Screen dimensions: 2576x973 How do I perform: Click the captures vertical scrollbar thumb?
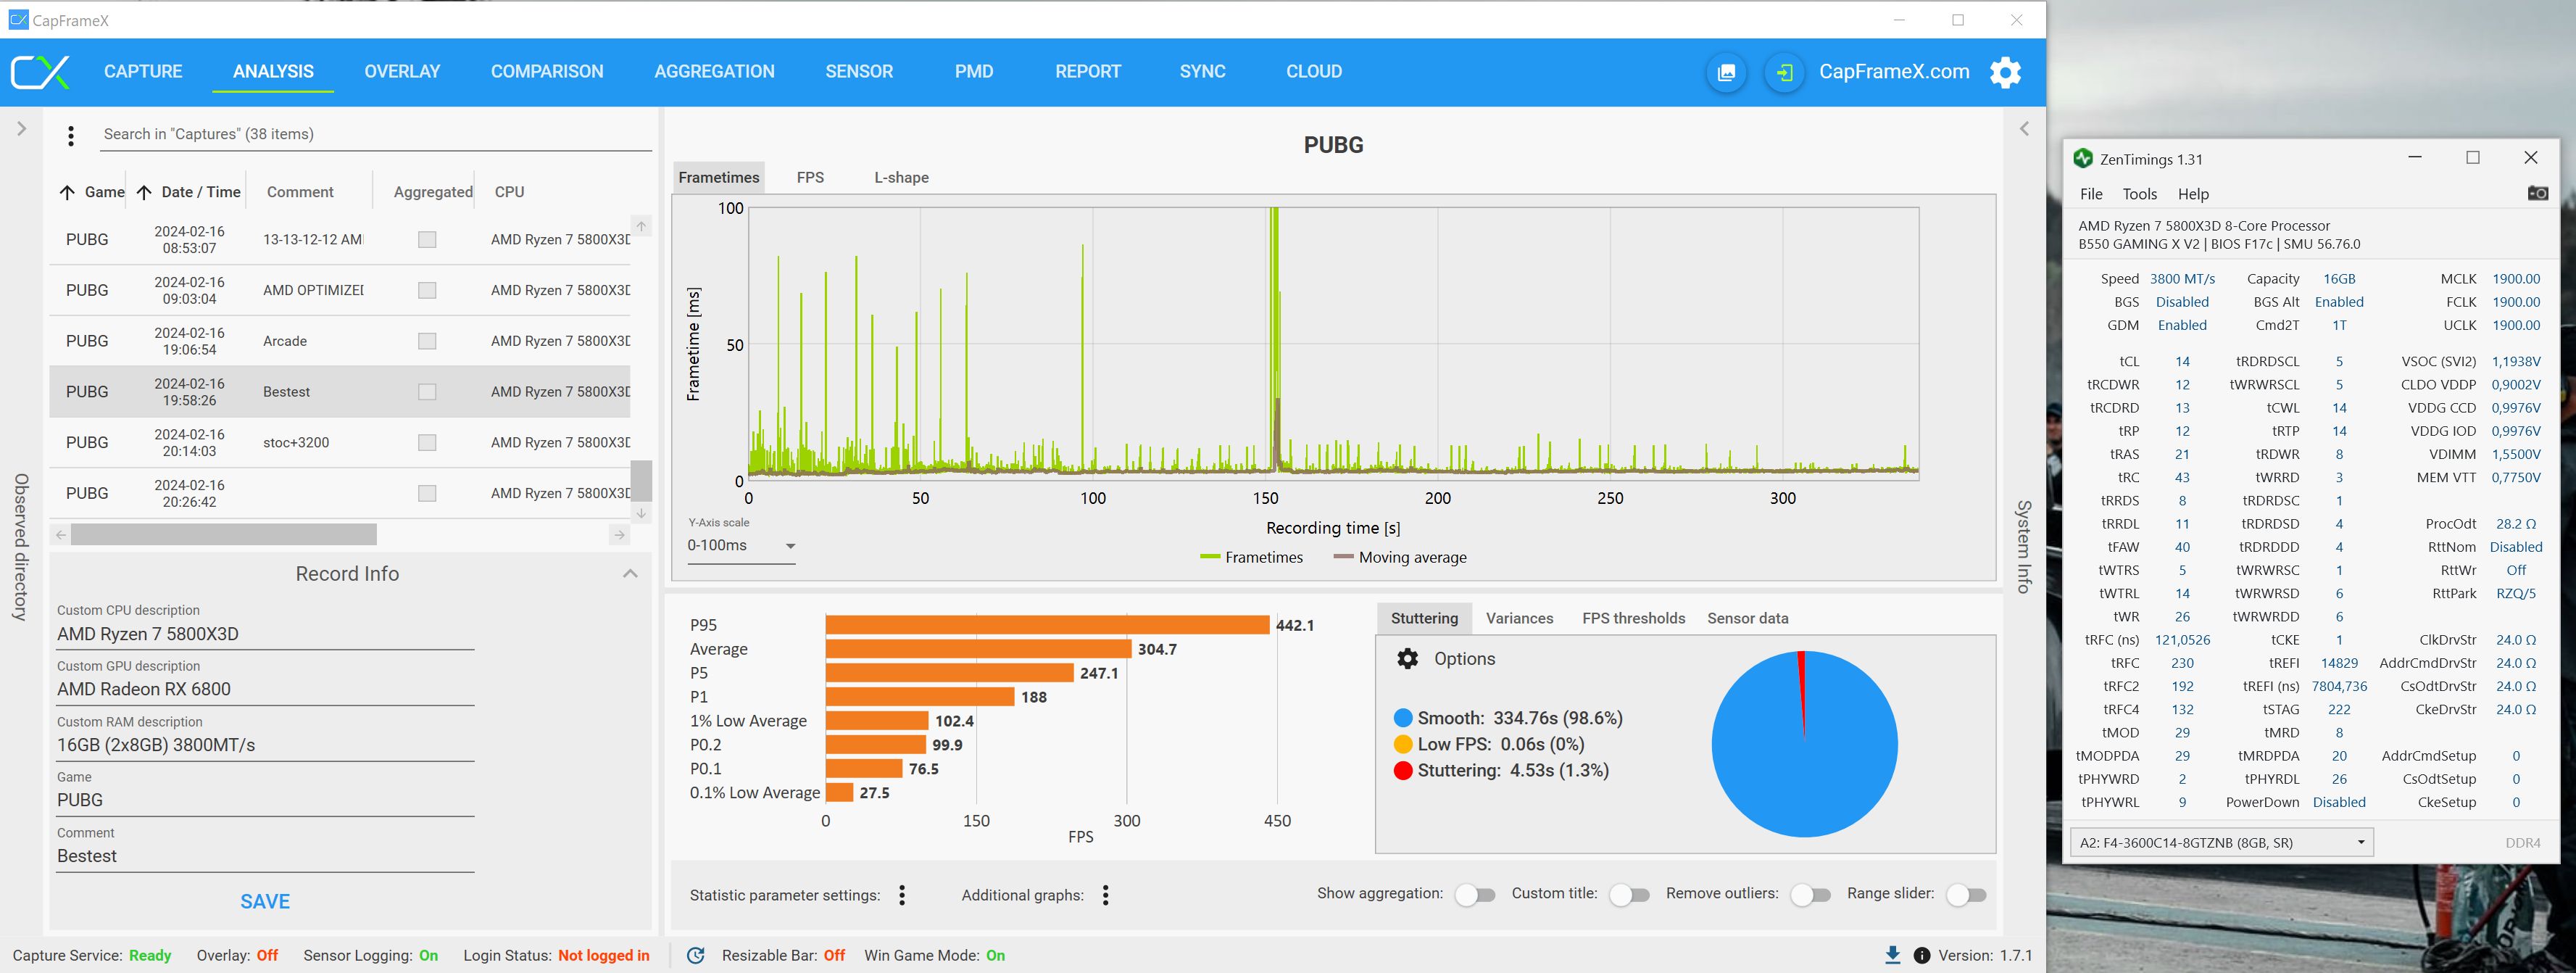[641, 480]
